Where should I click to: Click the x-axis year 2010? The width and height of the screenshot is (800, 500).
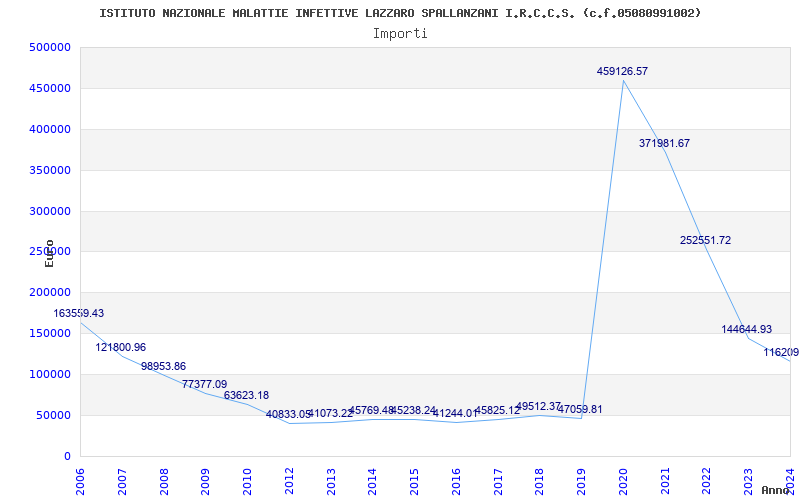[247, 482]
